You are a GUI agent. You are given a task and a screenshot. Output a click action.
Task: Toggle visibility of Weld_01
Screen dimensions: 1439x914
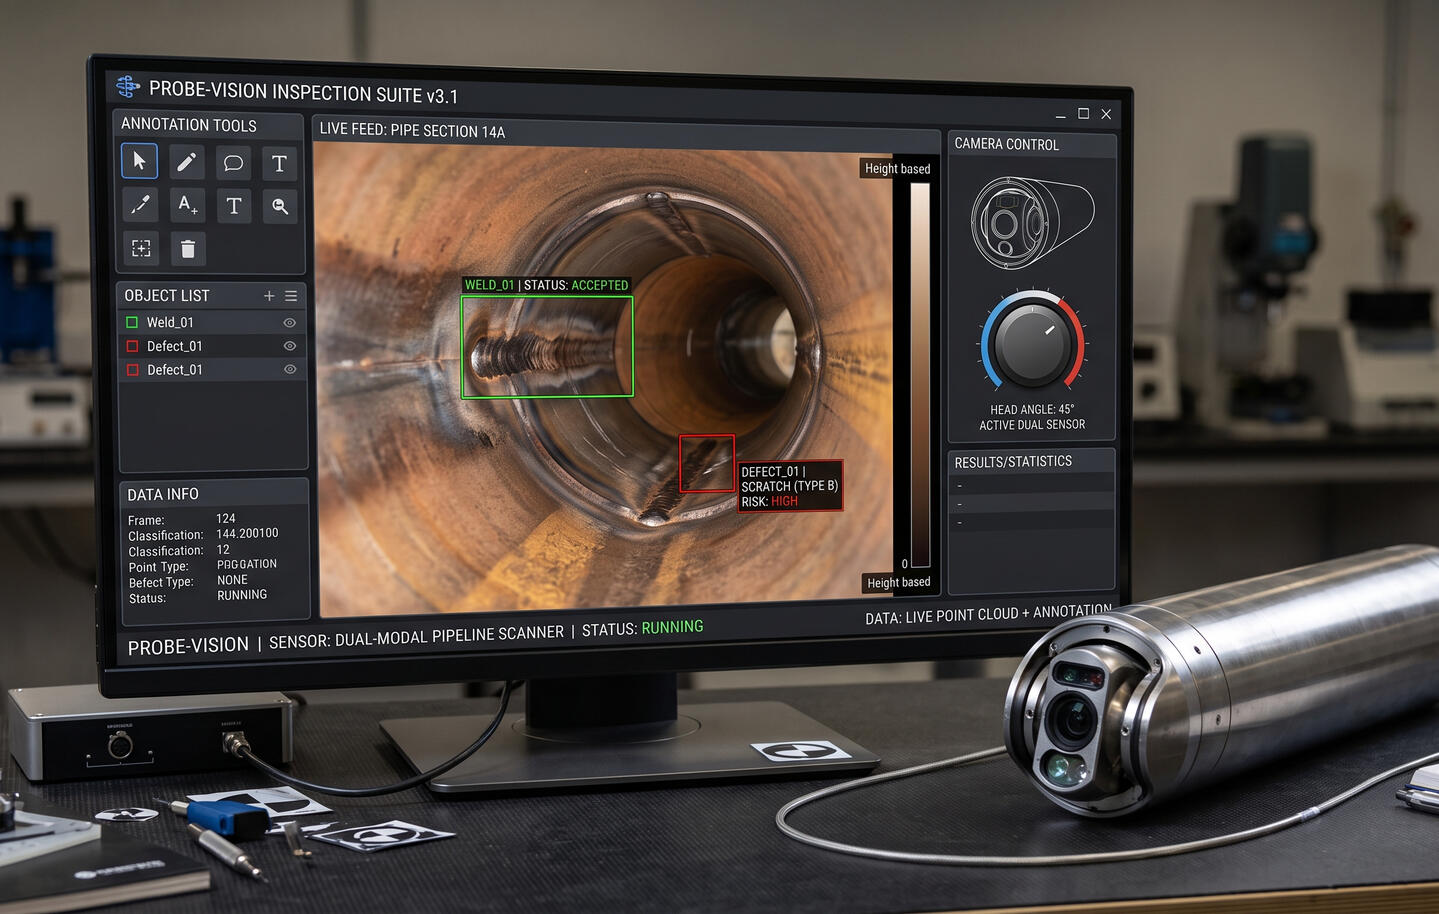click(290, 323)
